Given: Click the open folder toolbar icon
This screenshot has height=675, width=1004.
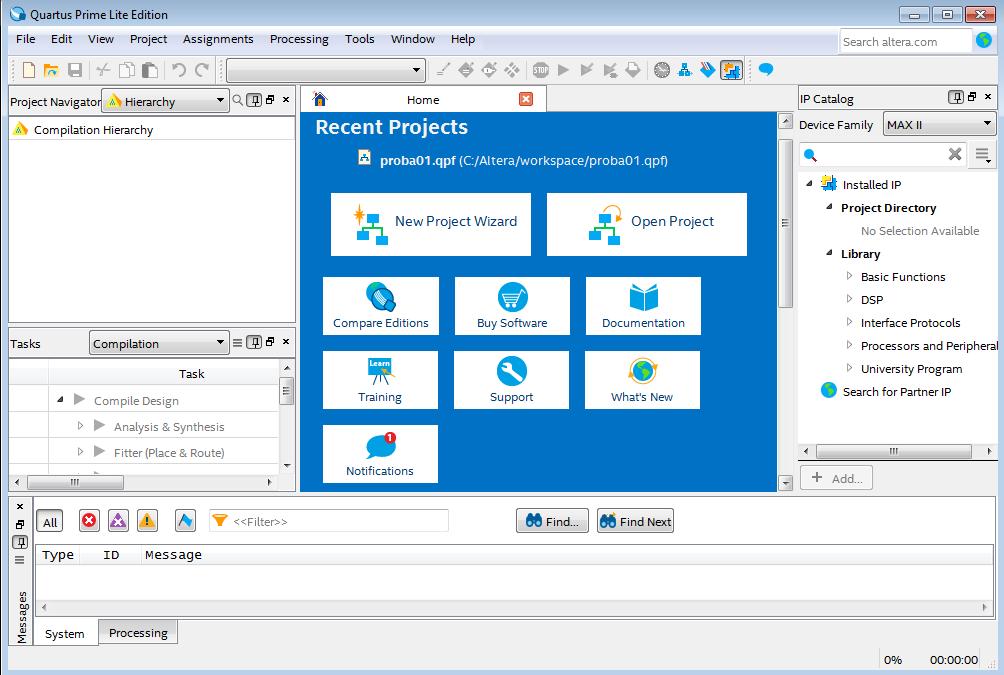Looking at the screenshot, I should tap(51, 70).
